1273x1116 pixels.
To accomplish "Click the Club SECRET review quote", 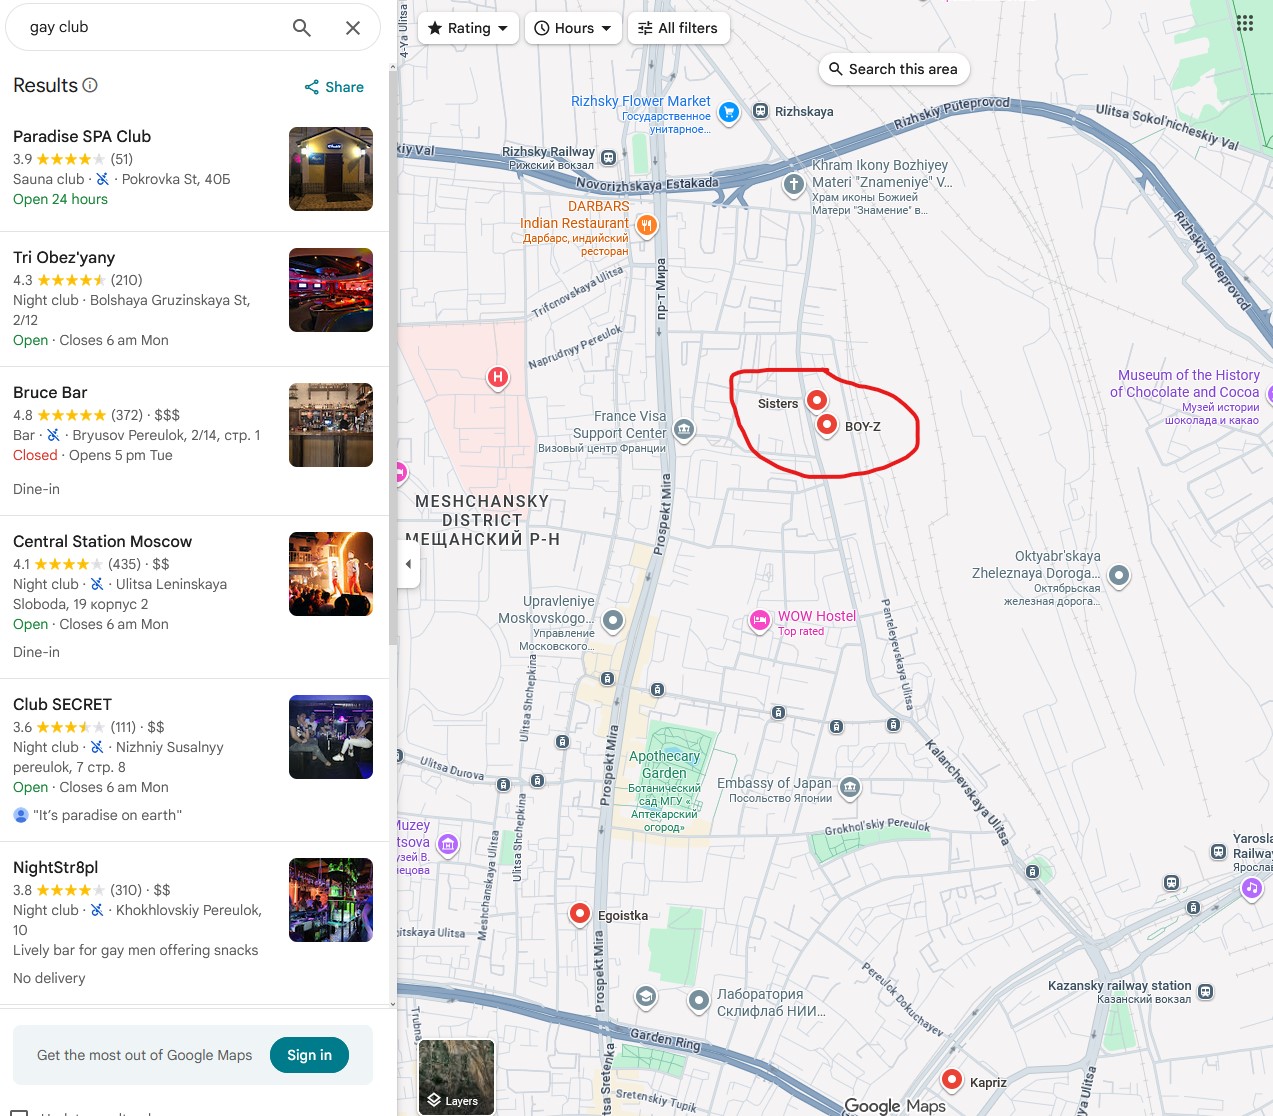I will click(107, 815).
